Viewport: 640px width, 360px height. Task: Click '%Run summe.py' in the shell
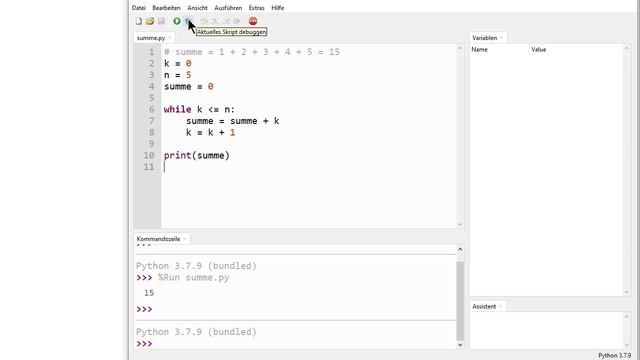[193, 278]
